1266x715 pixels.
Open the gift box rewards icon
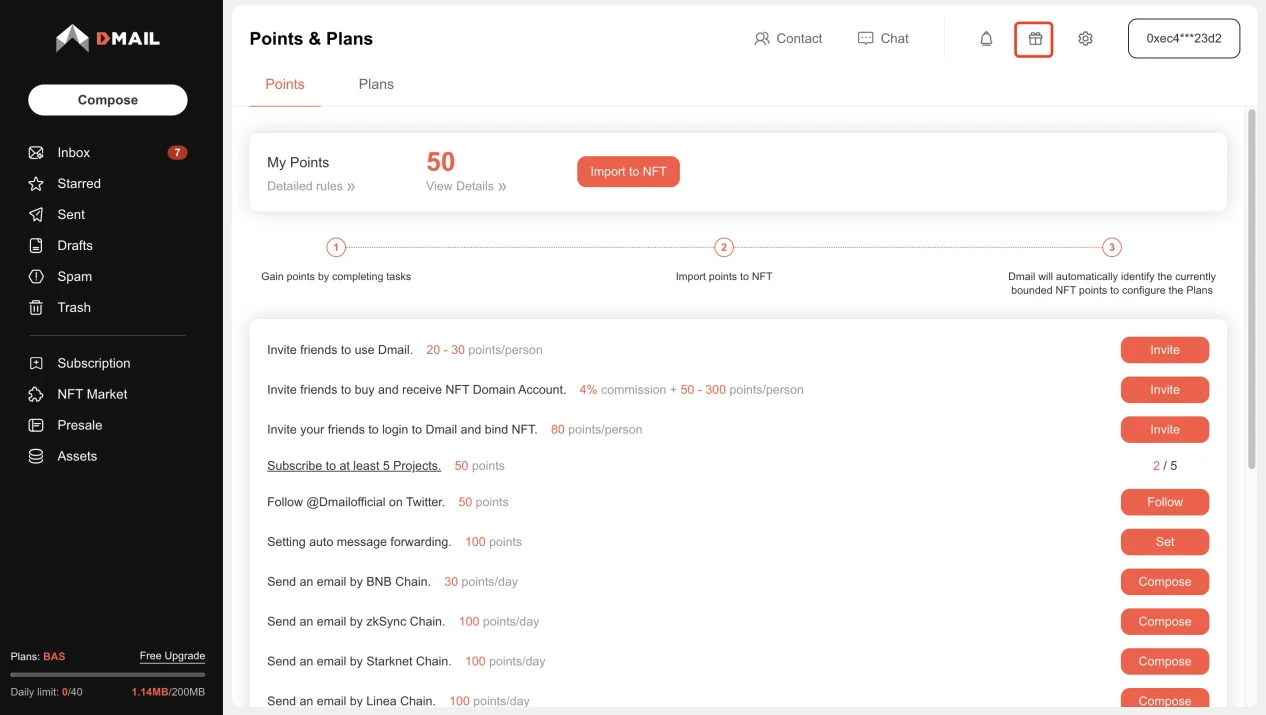1034,39
